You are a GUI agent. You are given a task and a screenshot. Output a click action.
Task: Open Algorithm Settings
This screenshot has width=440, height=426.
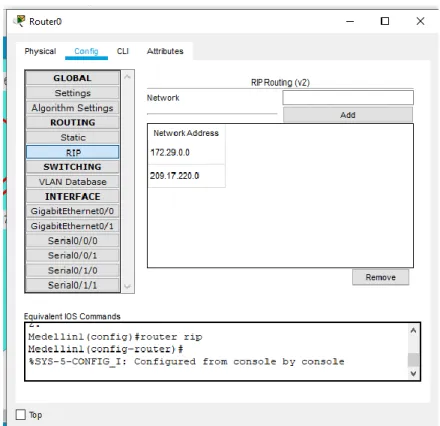click(72, 108)
